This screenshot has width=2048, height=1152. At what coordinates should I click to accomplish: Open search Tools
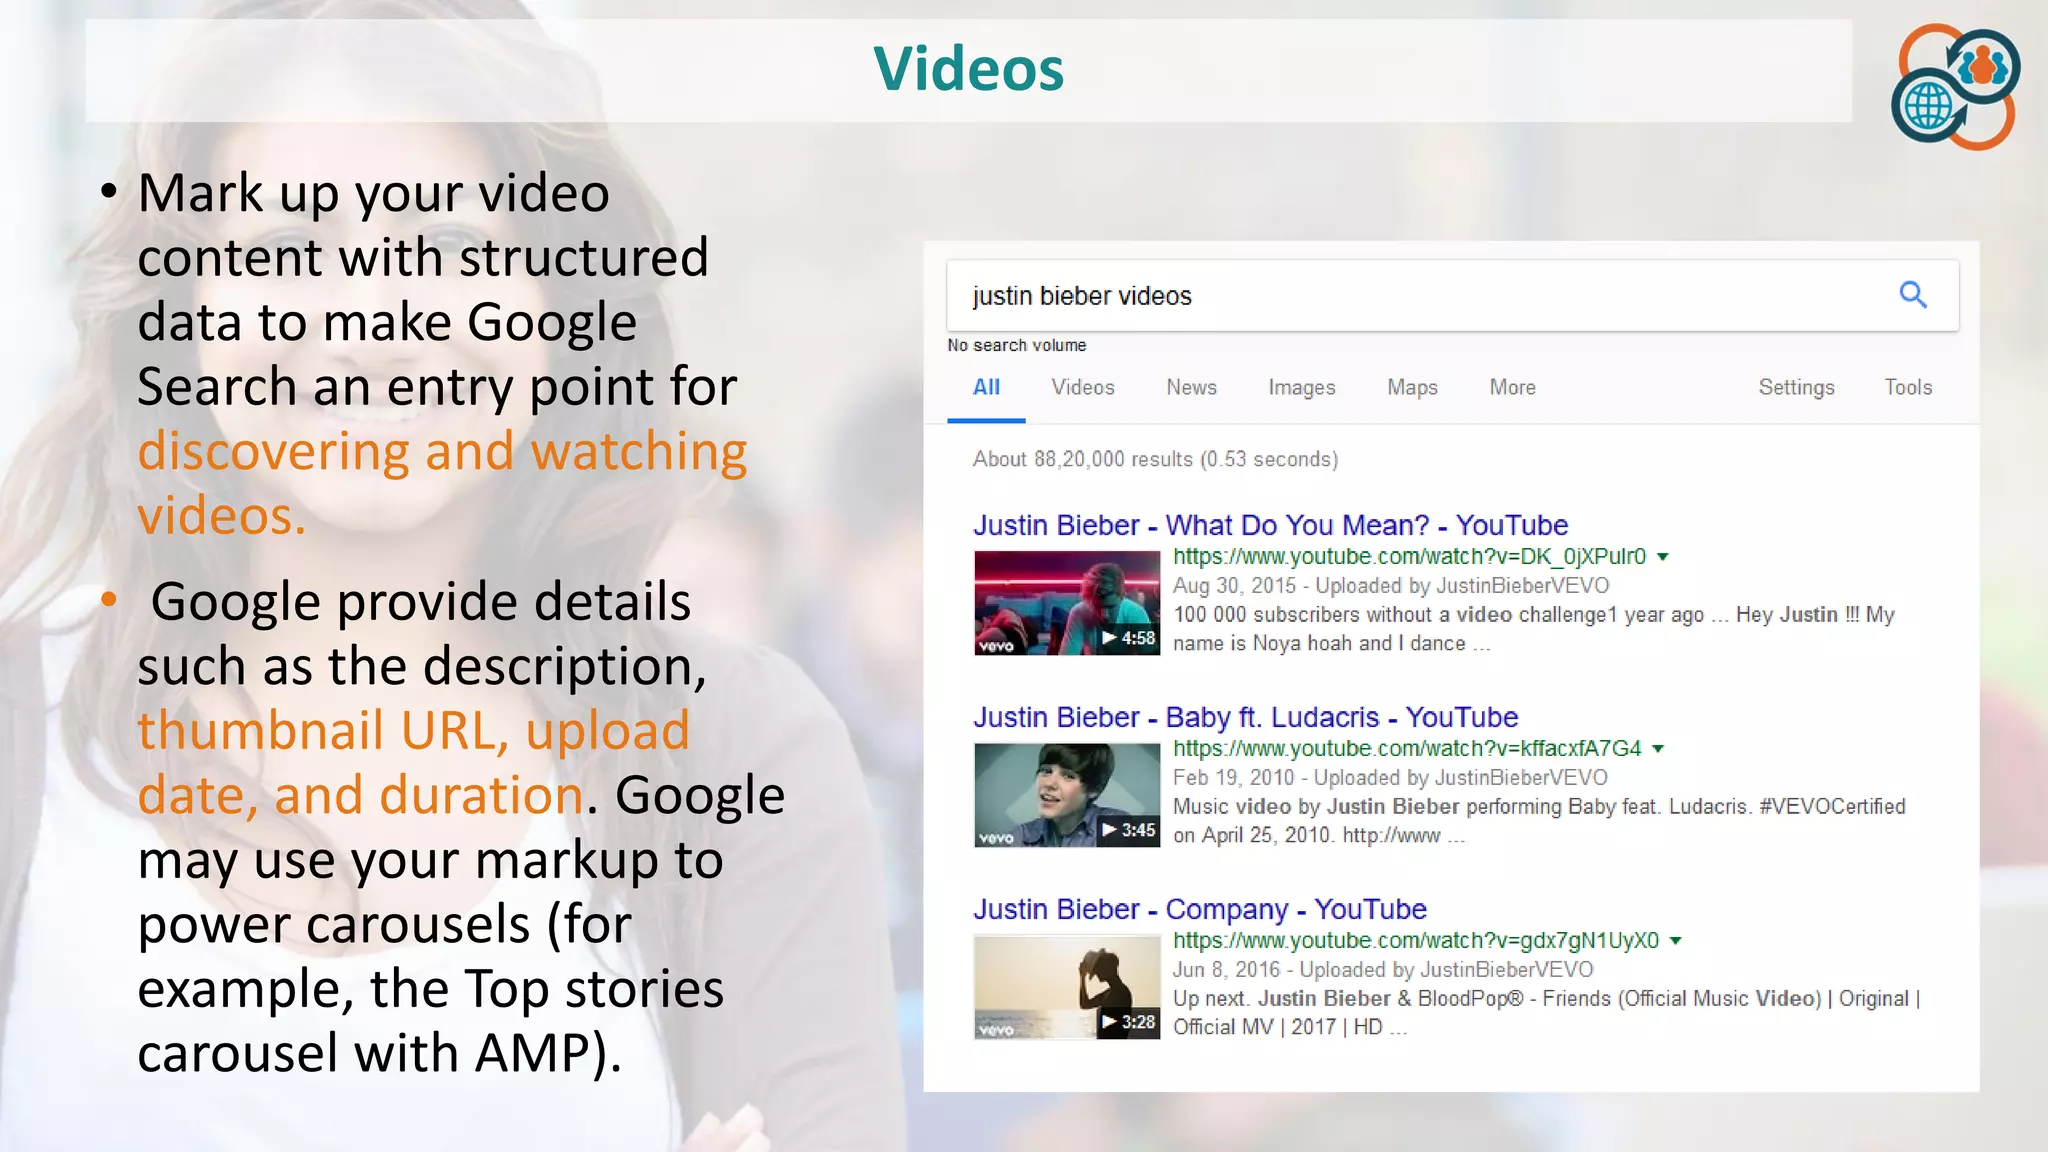click(1908, 388)
